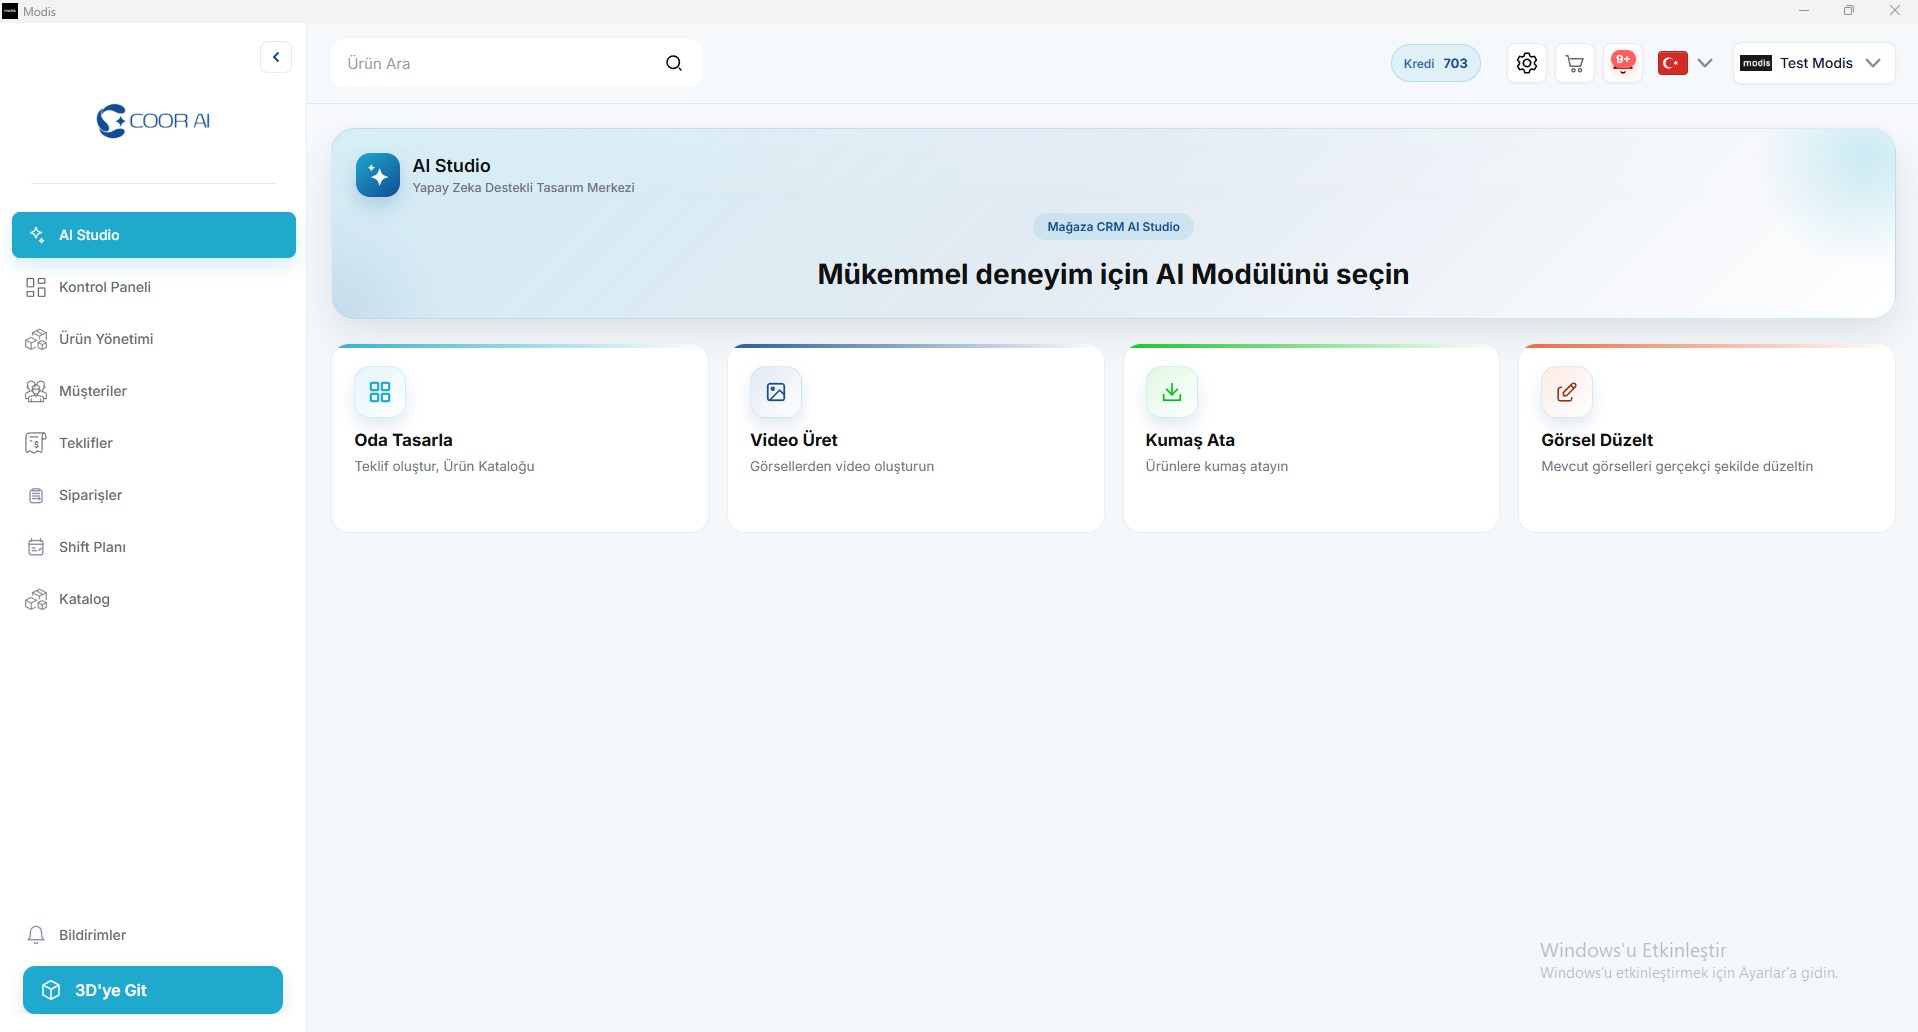
Task: Click the Kumaş Ata download icon
Action: point(1172,392)
